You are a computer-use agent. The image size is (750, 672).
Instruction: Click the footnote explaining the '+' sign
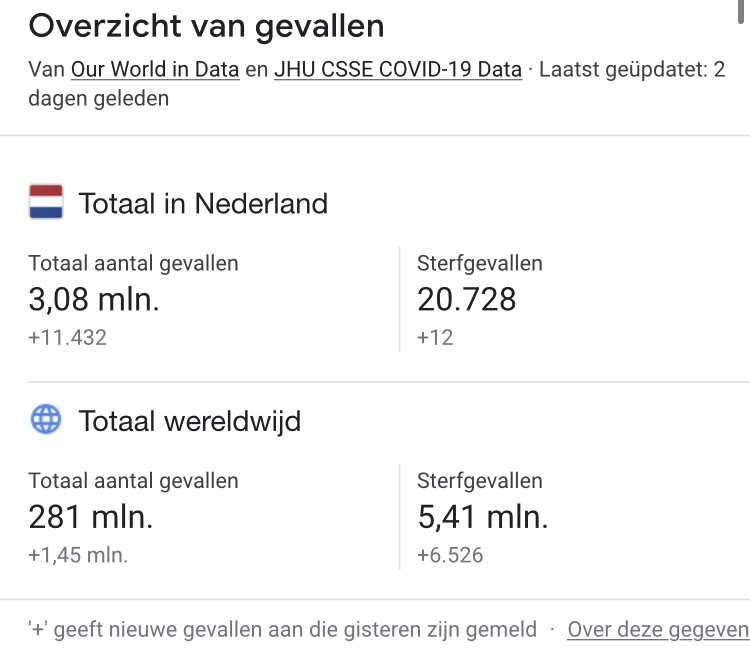[282, 630]
